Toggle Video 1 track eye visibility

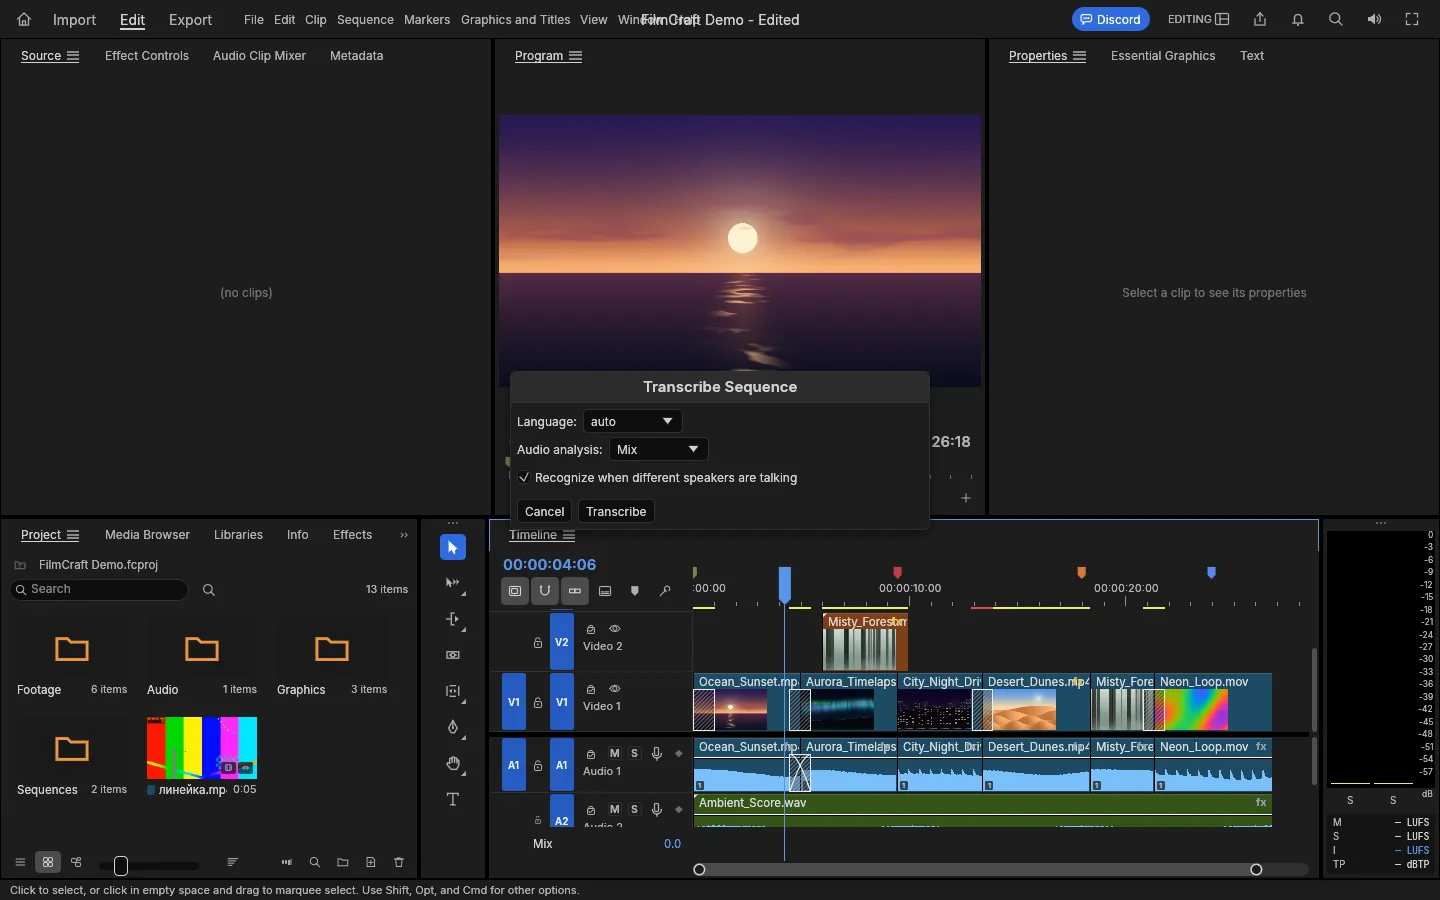coord(615,689)
